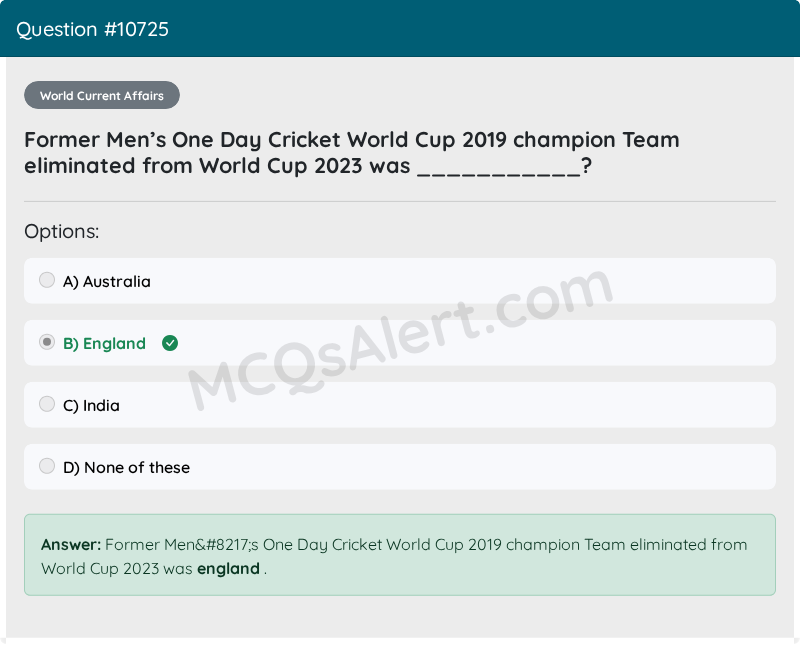Click the bold england word in answer
800x668 pixels.
tap(228, 568)
